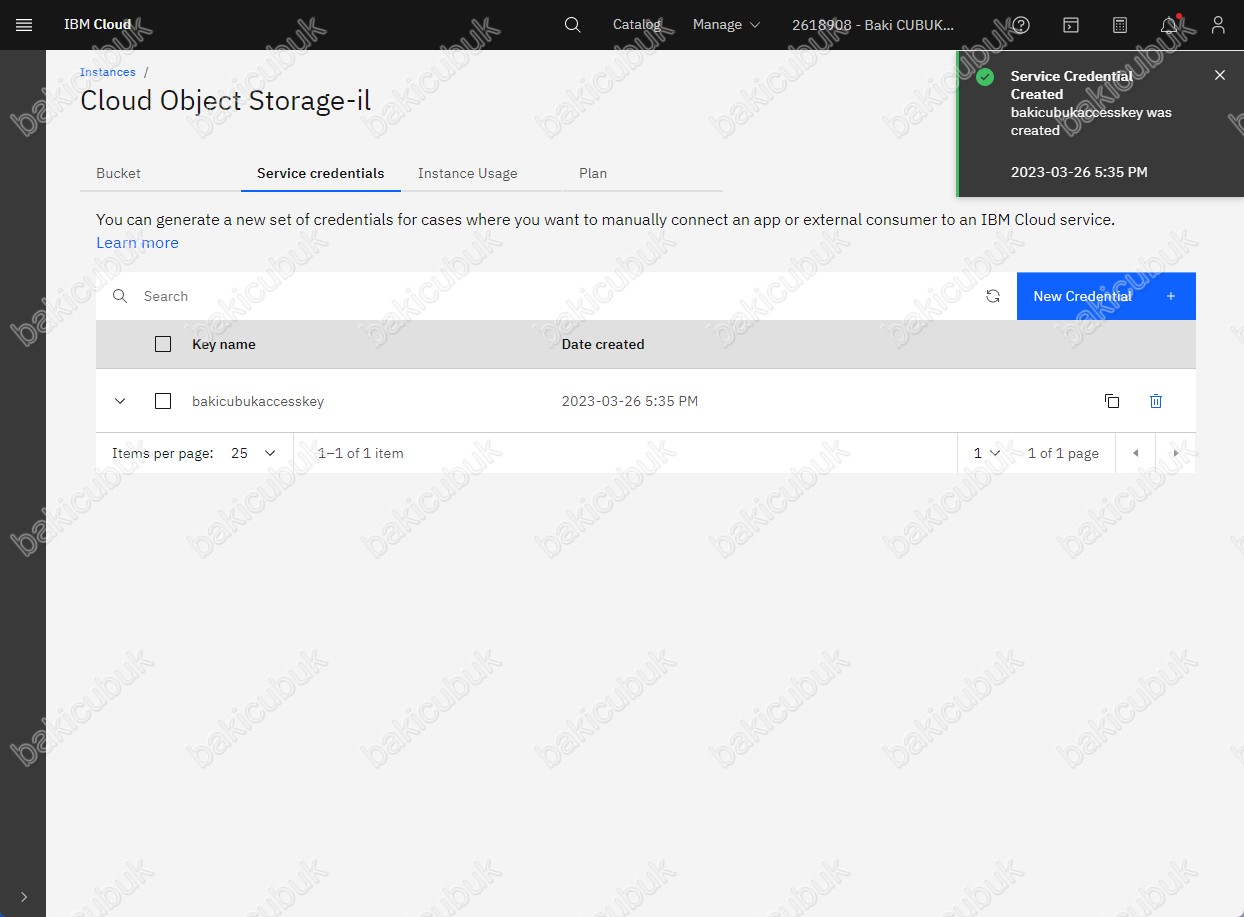Open the Plan tab

[642, 173]
